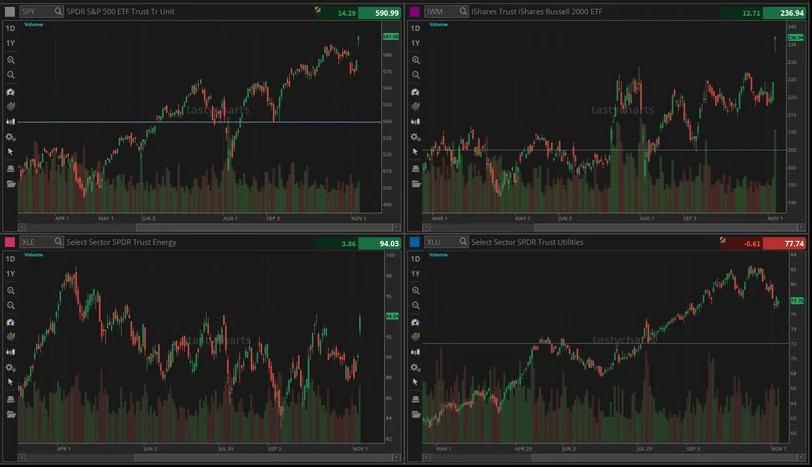812x467 pixels.
Task: Zoom in on the SPY chart
Action: pyautogui.click(x=11, y=59)
